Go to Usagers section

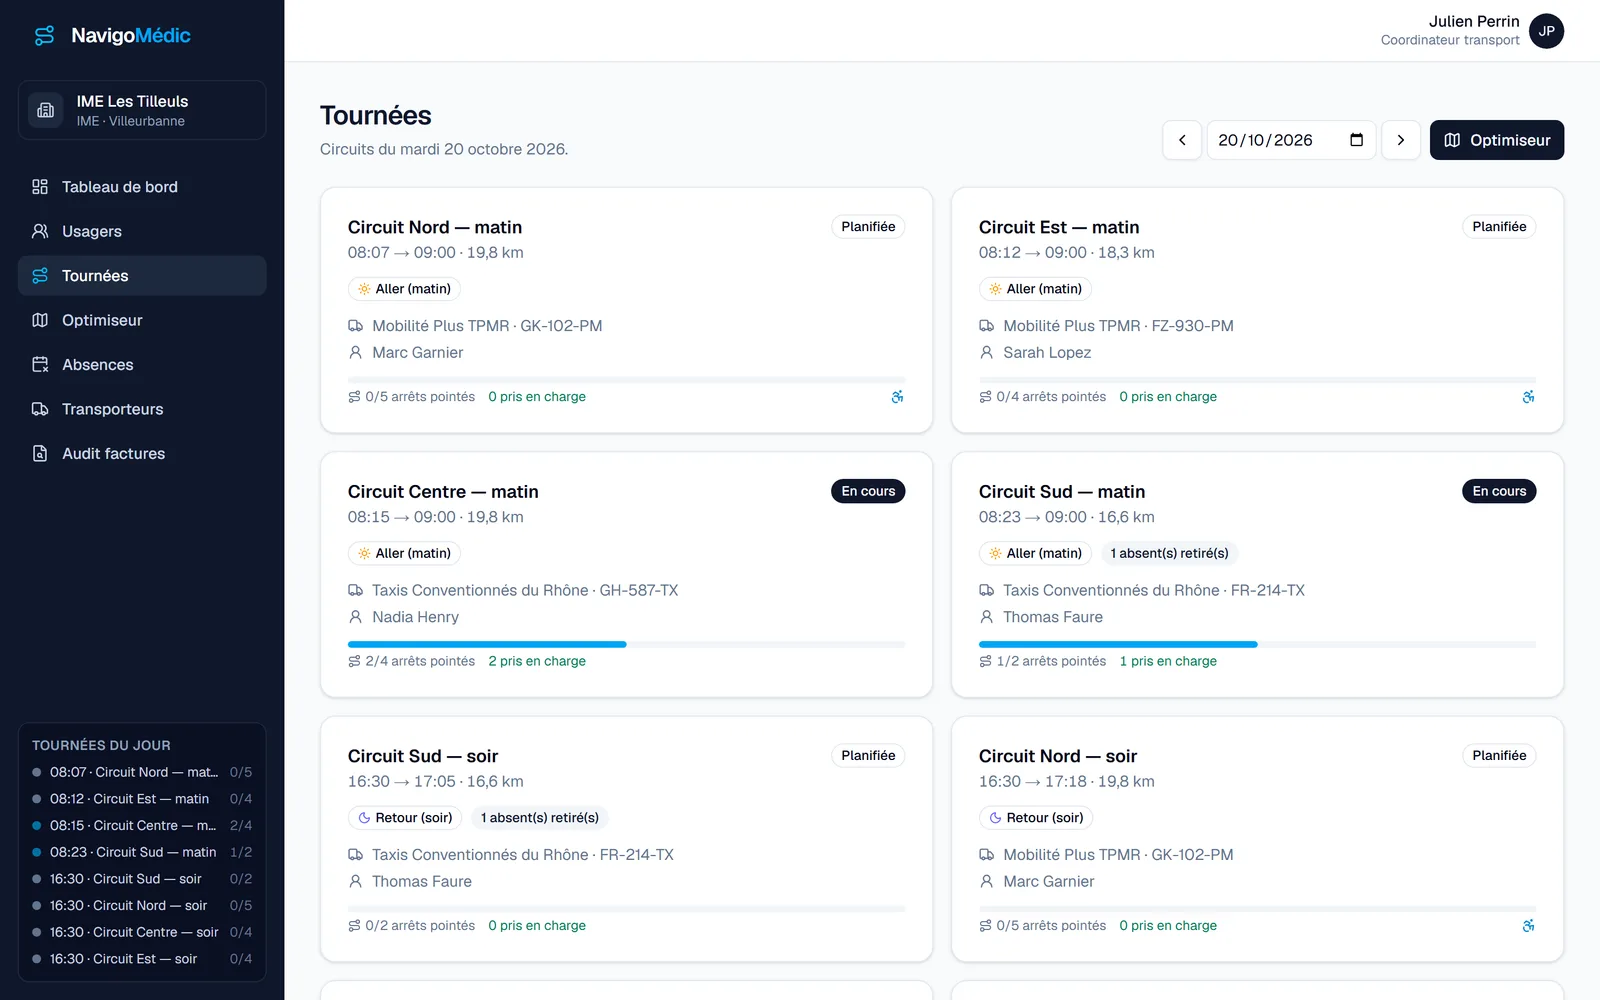click(x=142, y=231)
